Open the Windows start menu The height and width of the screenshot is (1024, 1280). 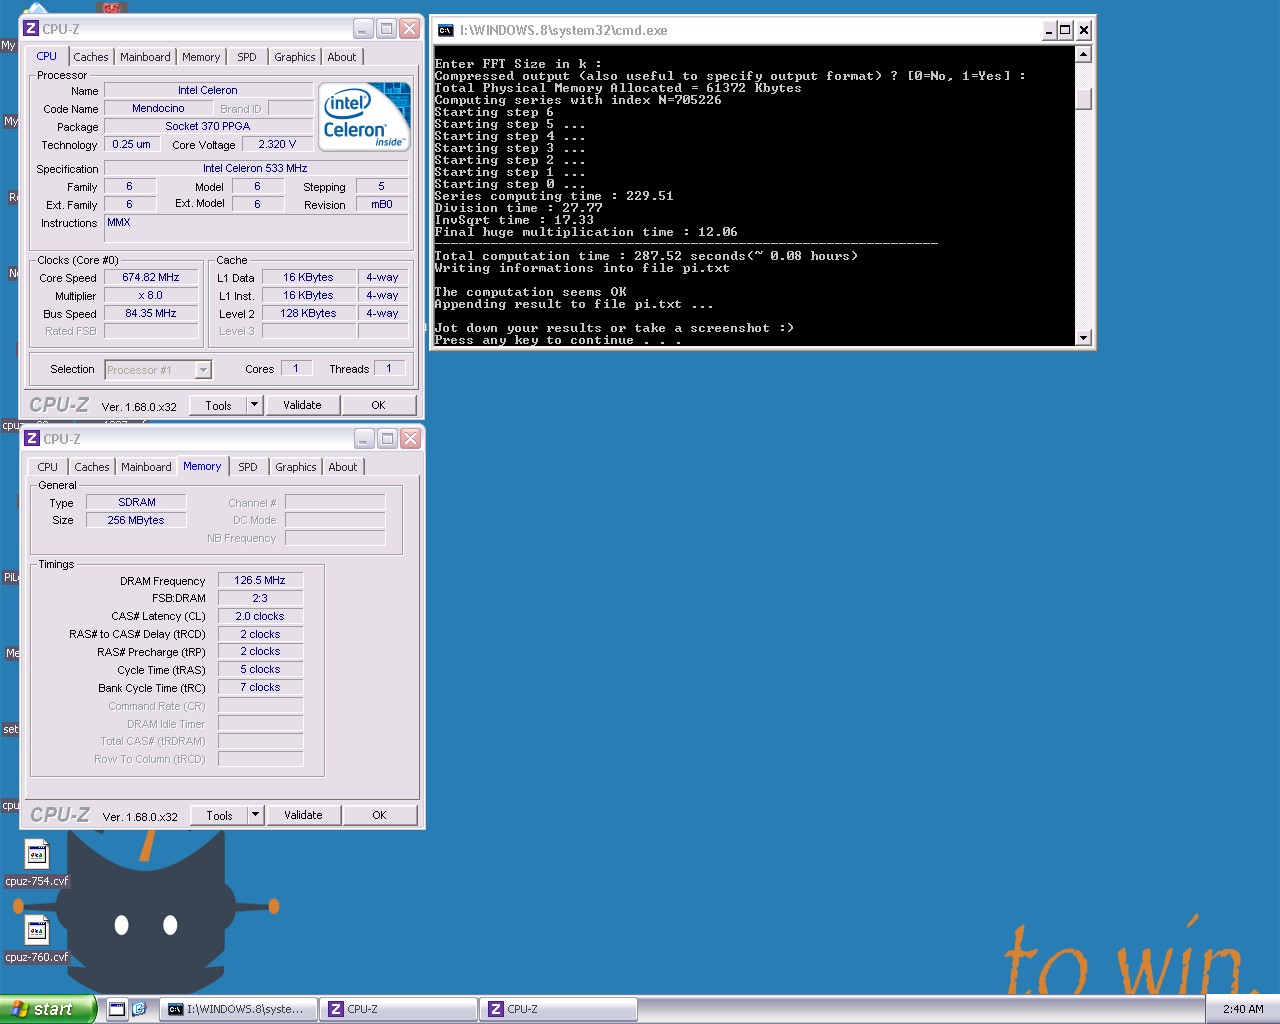(48, 1009)
